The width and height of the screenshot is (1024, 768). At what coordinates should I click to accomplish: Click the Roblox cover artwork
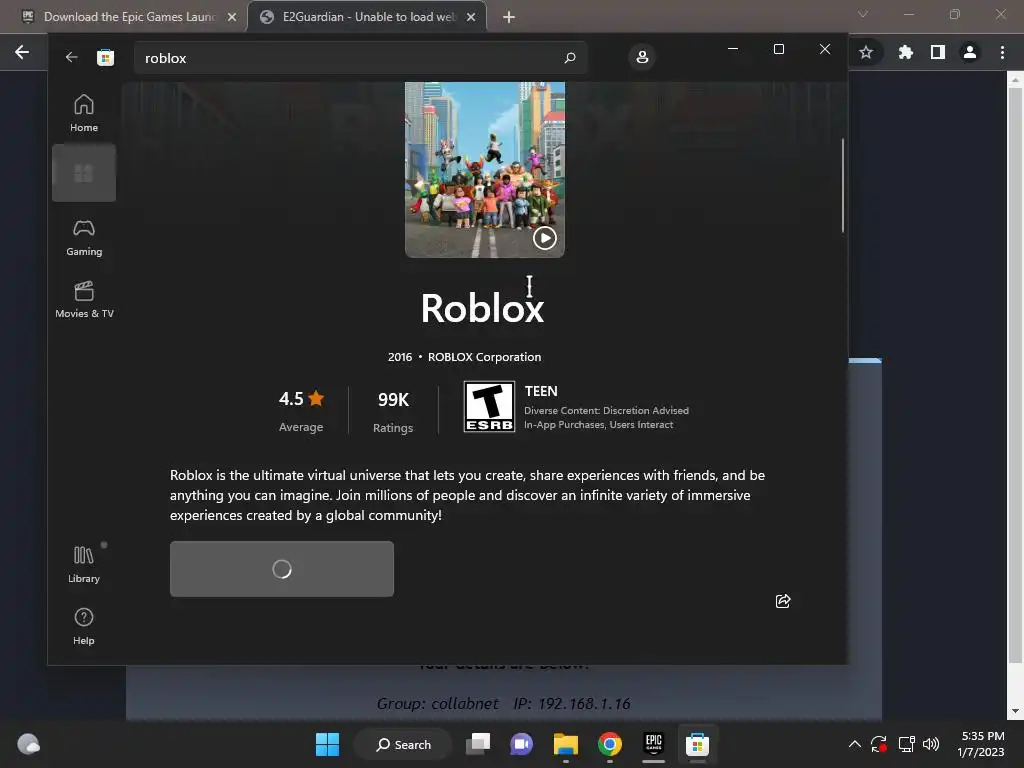[x=485, y=169]
